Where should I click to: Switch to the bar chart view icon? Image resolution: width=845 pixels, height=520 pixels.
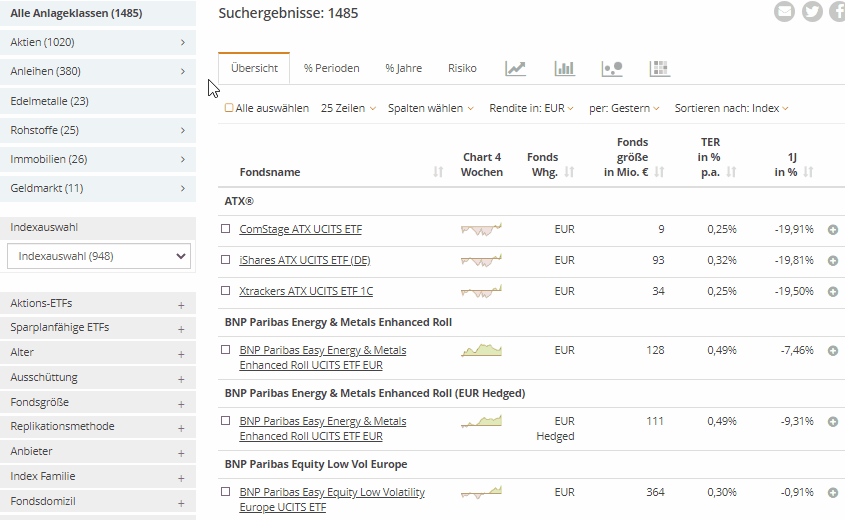pos(565,68)
